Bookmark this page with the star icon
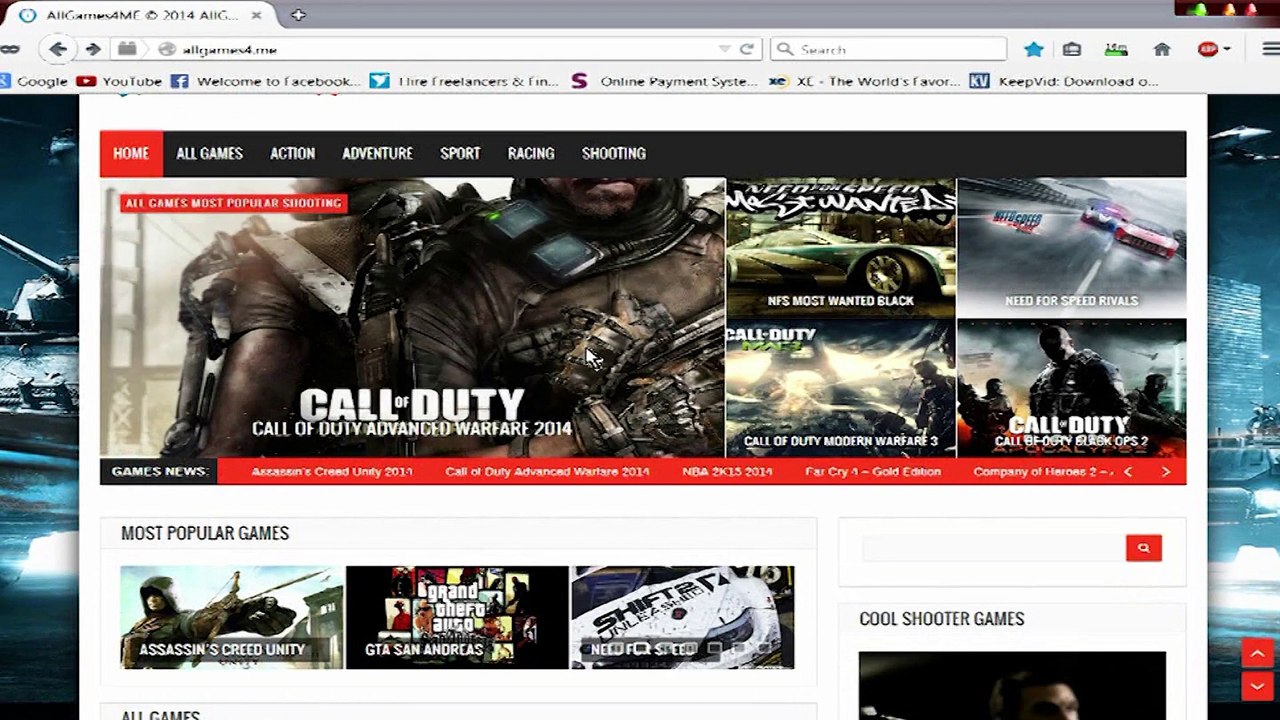Screen dimensions: 1280x720 1034,49
